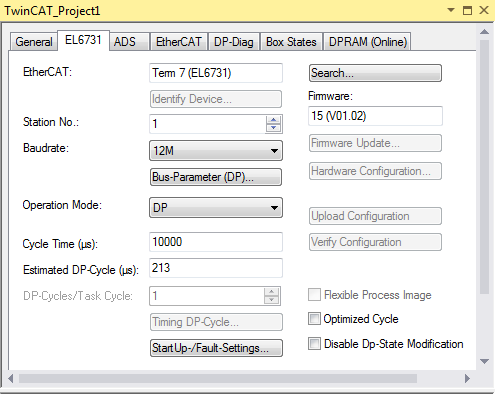
Task: Click the vertical scrollbar down arrow
Action: click(x=485, y=361)
